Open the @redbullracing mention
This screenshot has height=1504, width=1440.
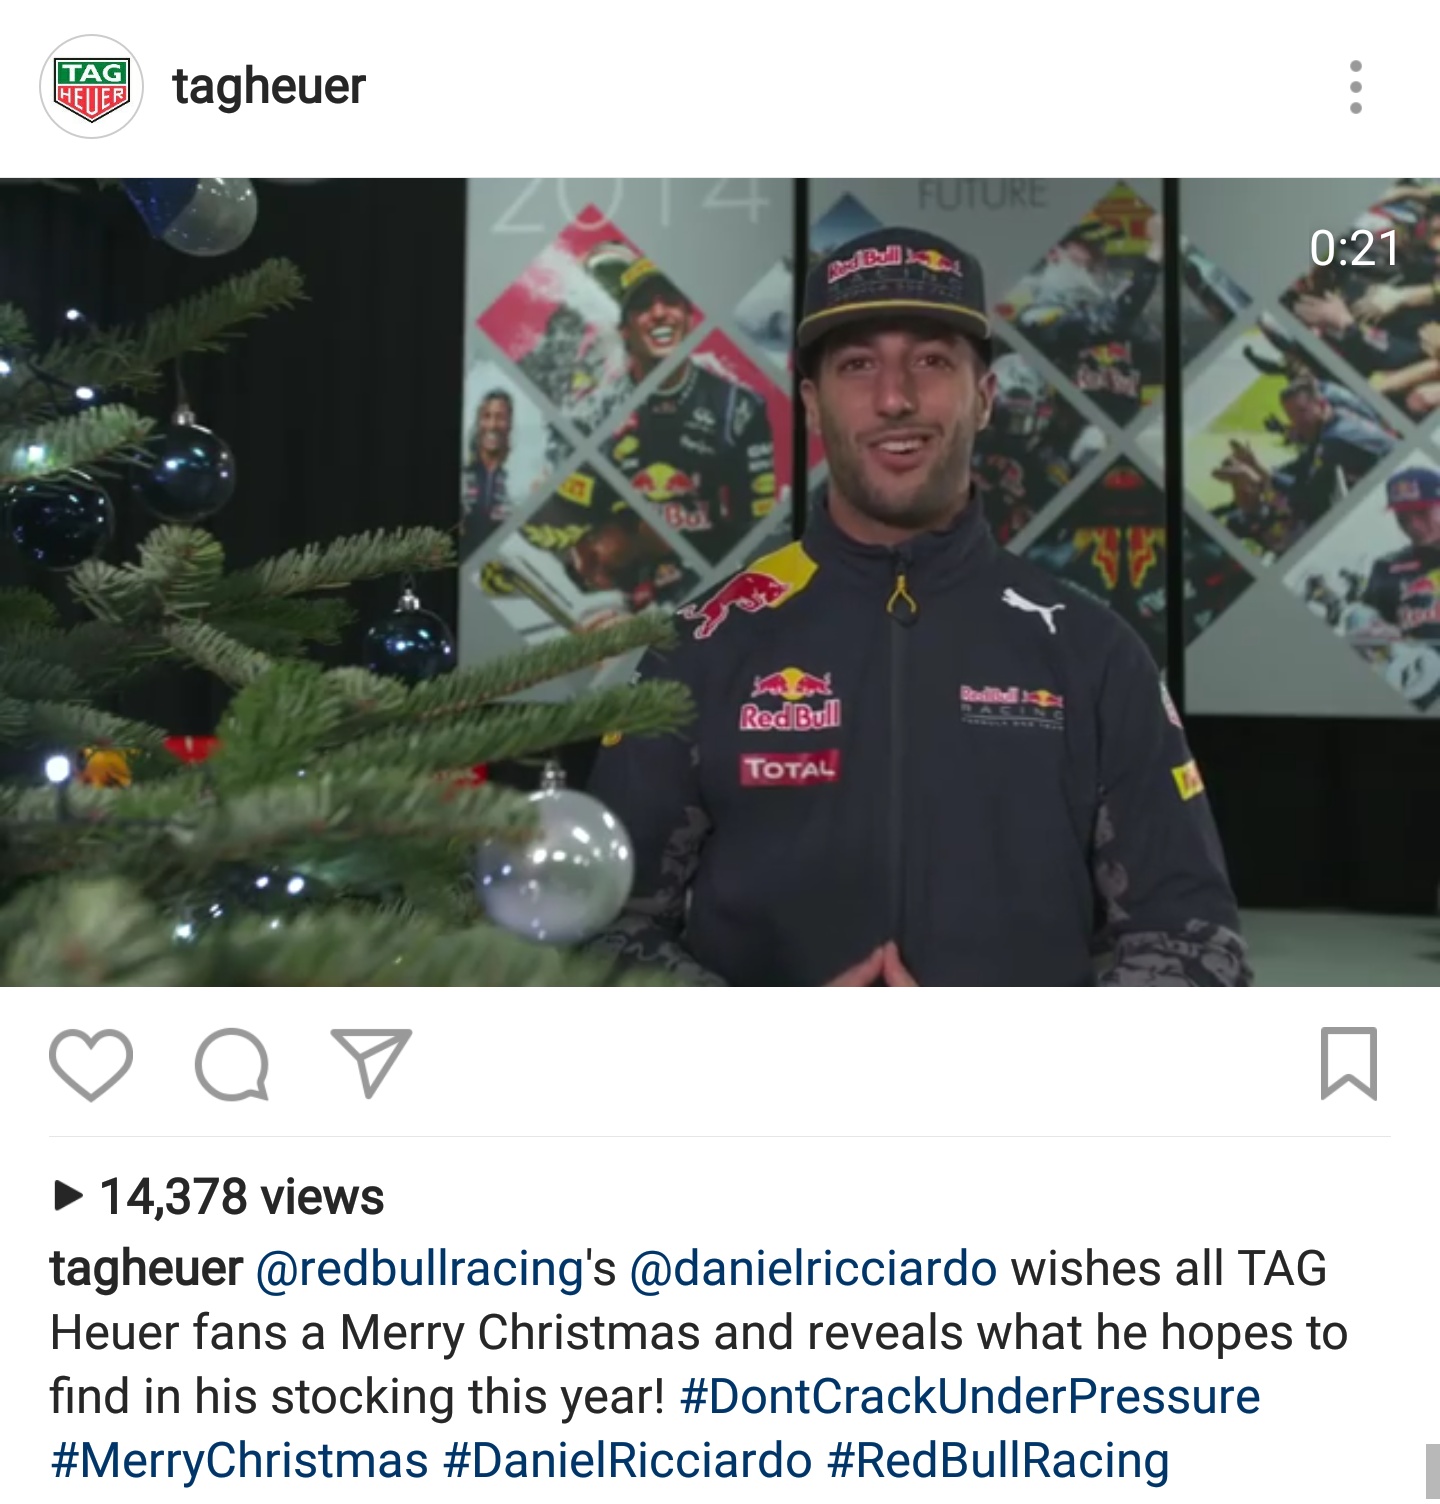pyautogui.click(x=420, y=1269)
